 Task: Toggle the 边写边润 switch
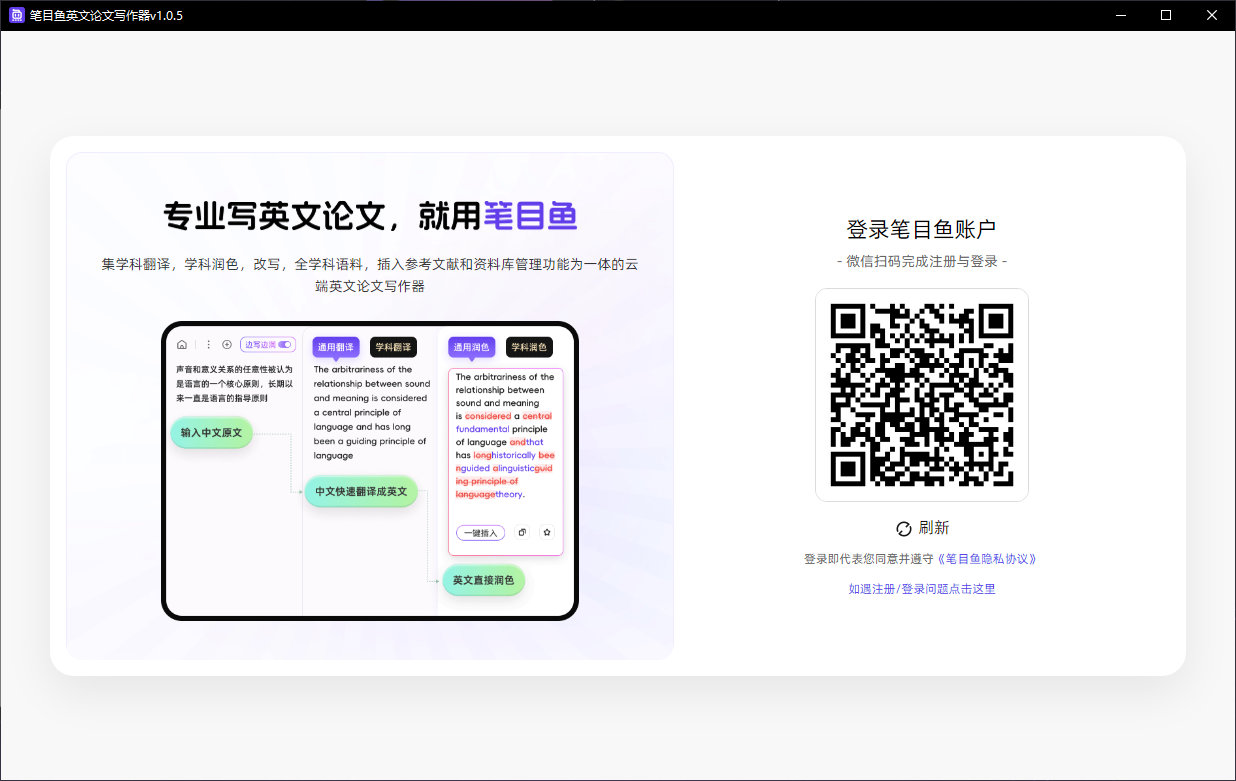(x=283, y=343)
